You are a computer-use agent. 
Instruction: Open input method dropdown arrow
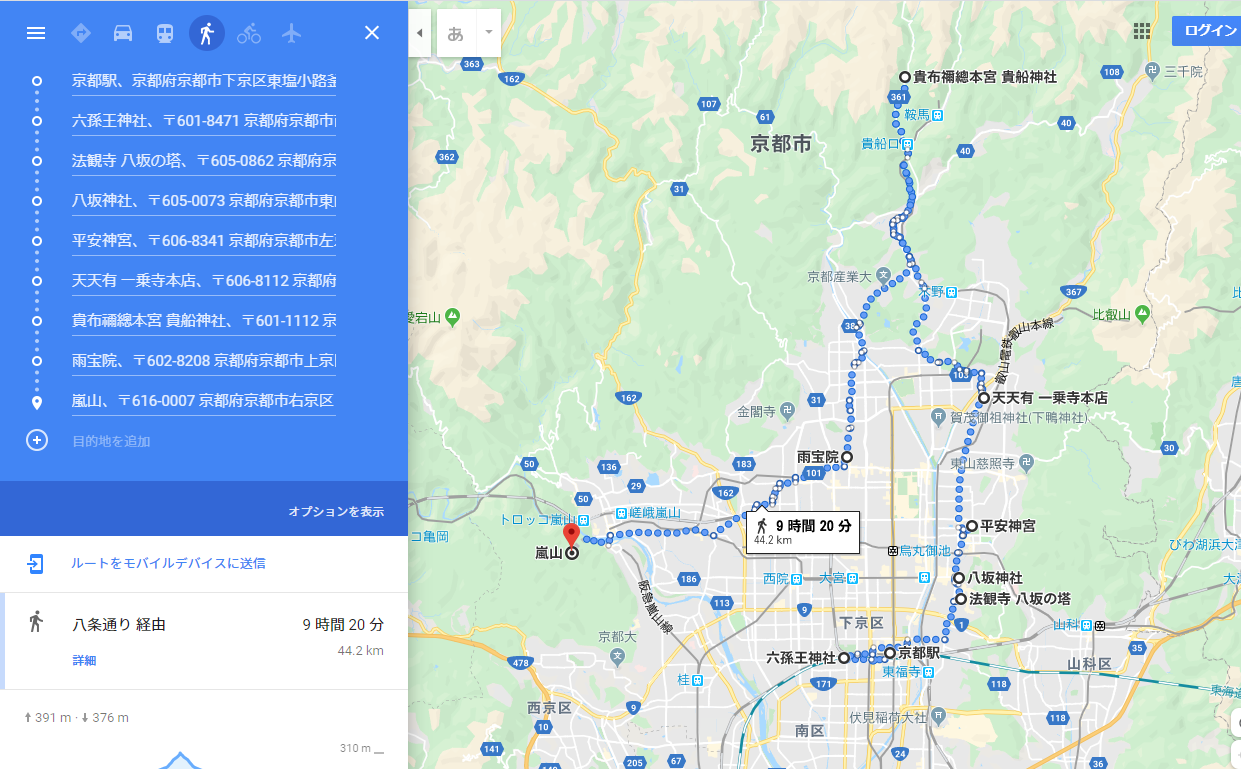click(489, 33)
